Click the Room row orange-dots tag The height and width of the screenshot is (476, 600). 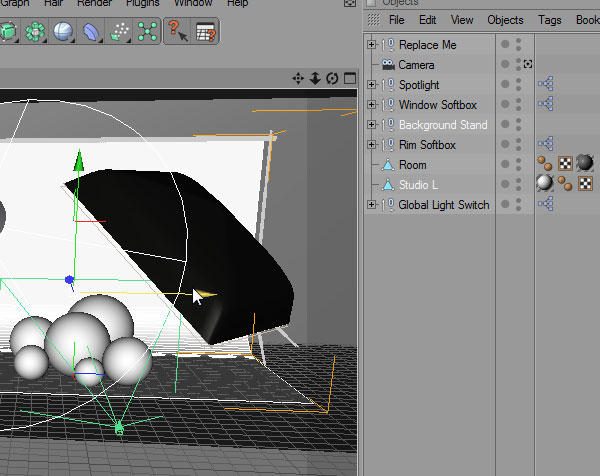[545, 163]
